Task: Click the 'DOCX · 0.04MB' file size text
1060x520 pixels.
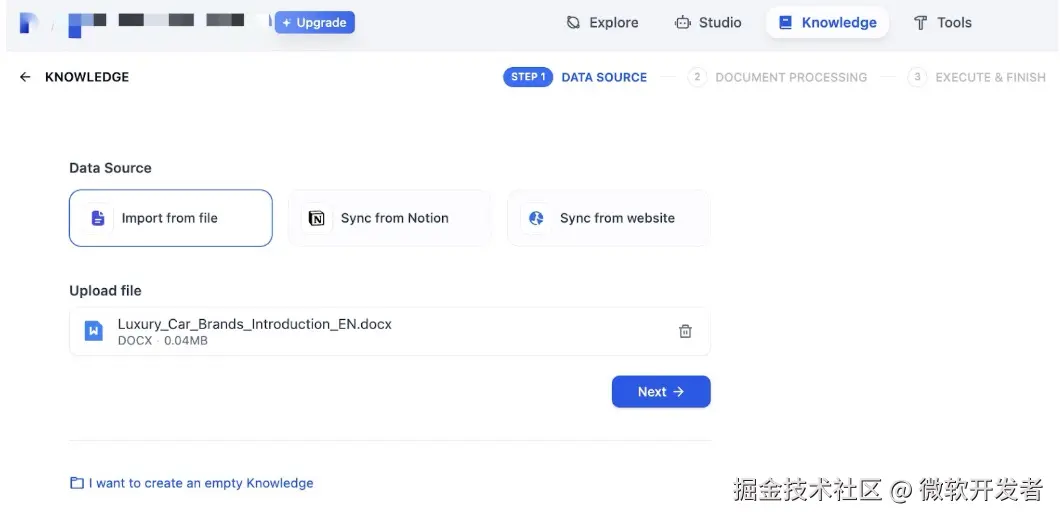Action: pos(162,341)
